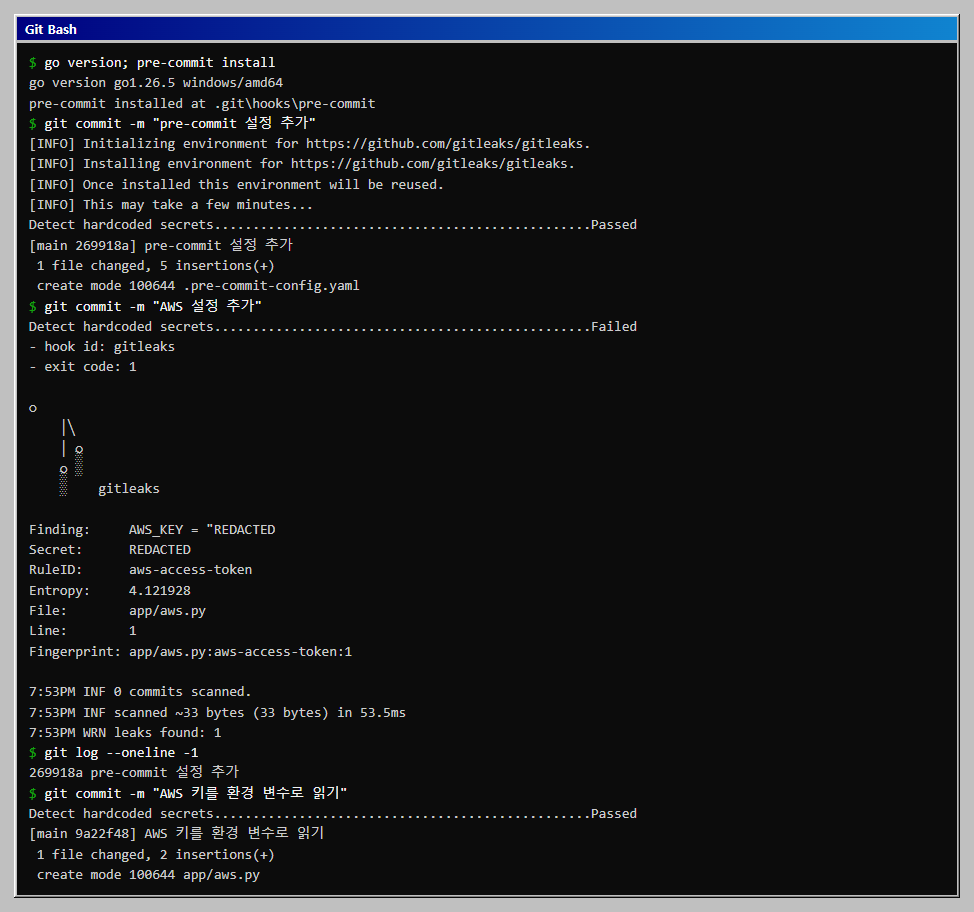Click the 'exit code: 1' line
The image size is (974, 912).
click(x=83, y=367)
